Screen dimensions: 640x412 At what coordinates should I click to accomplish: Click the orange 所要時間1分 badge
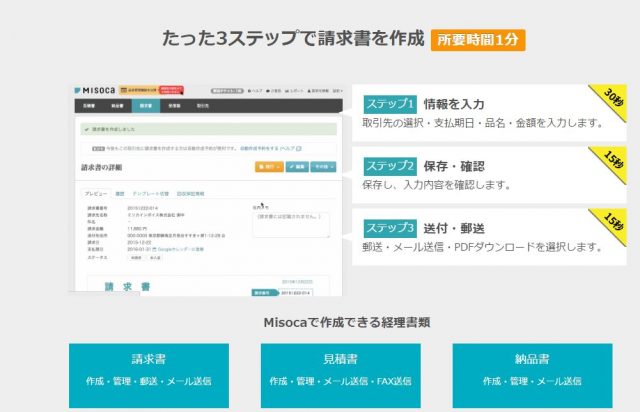click(x=478, y=40)
